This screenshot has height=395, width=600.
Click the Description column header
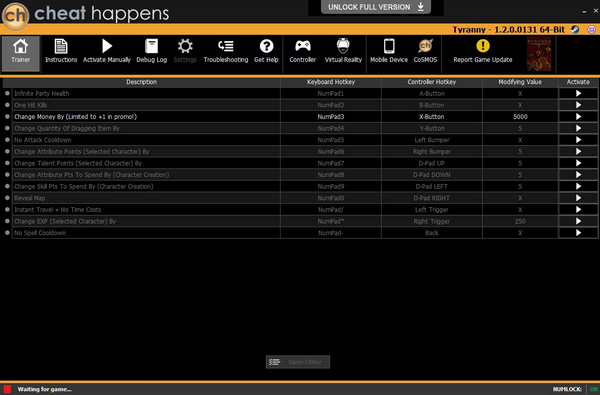(142, 82)
